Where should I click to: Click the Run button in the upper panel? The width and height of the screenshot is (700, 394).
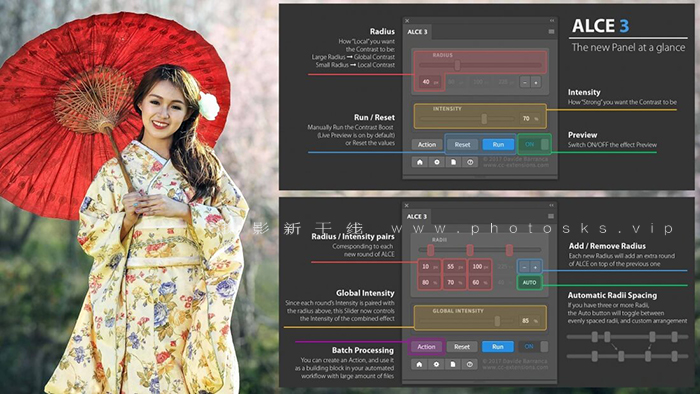(x=498, y=144)
